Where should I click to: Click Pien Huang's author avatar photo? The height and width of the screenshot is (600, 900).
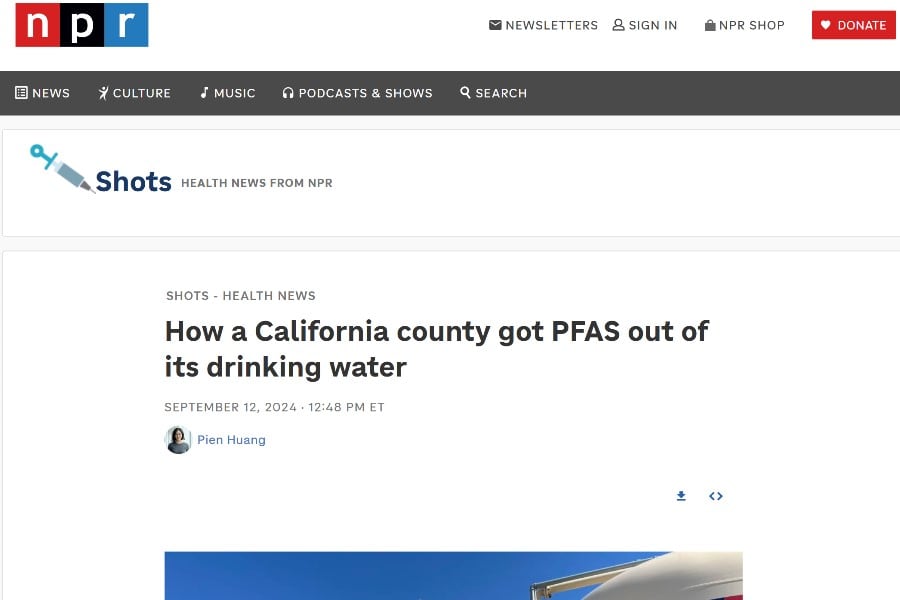[178, 440]
